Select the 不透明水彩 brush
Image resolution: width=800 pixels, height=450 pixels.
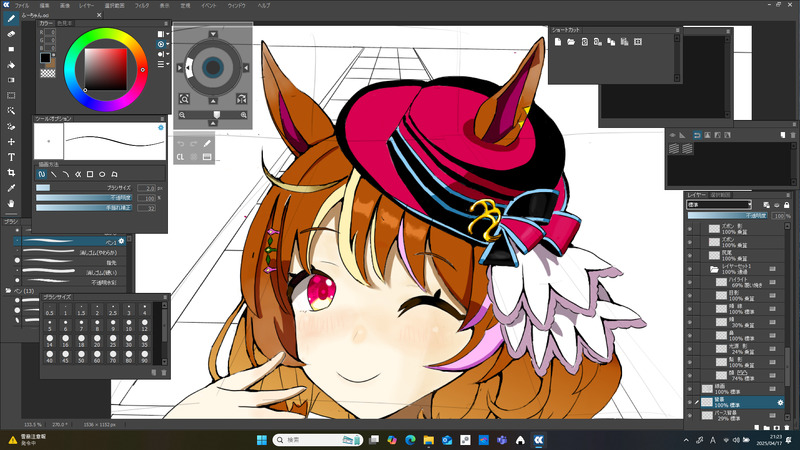pos(70,282)
